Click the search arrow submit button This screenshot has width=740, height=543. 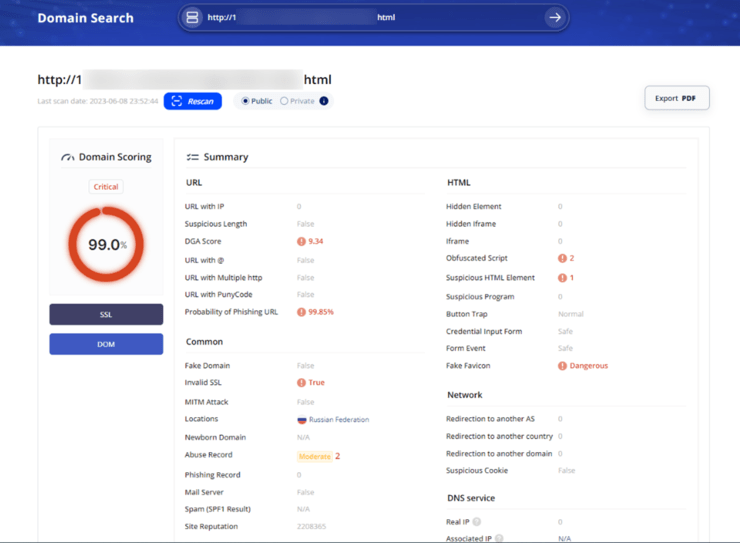554,17
